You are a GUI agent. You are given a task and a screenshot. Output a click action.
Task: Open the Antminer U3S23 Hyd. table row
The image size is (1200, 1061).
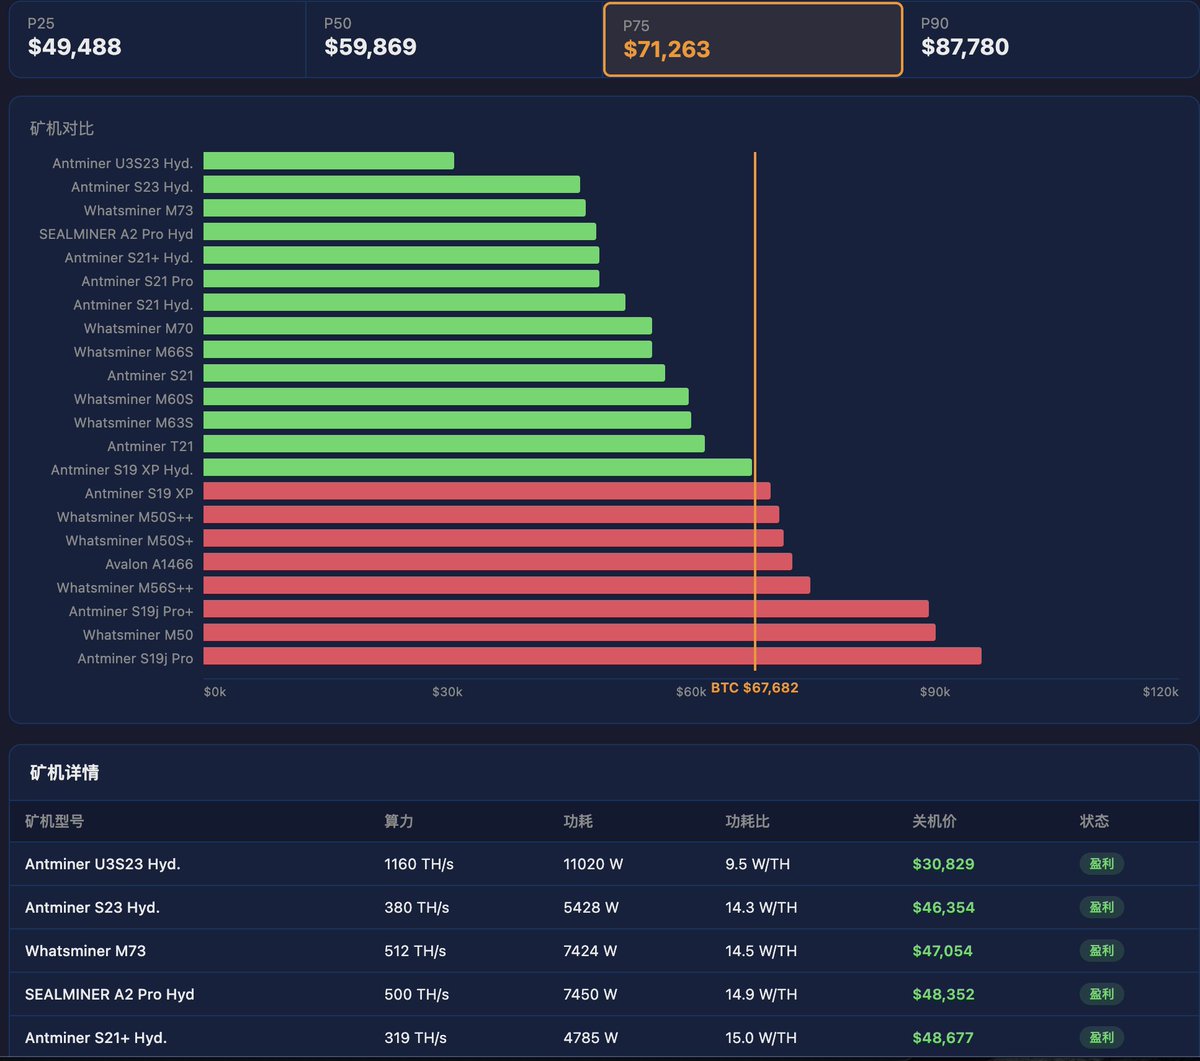tap(604, 864)
